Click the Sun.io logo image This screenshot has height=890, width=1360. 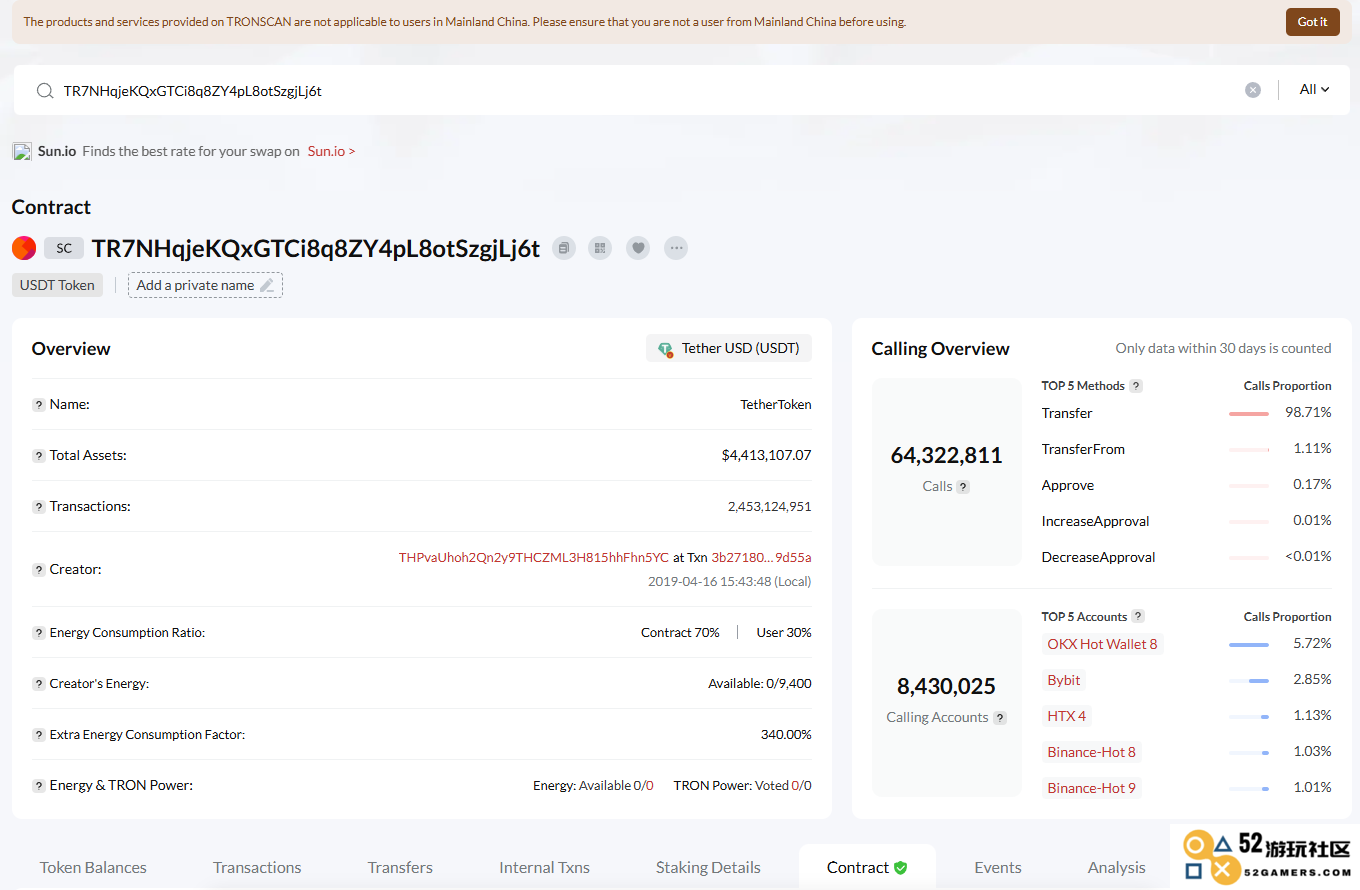(22, 152)
